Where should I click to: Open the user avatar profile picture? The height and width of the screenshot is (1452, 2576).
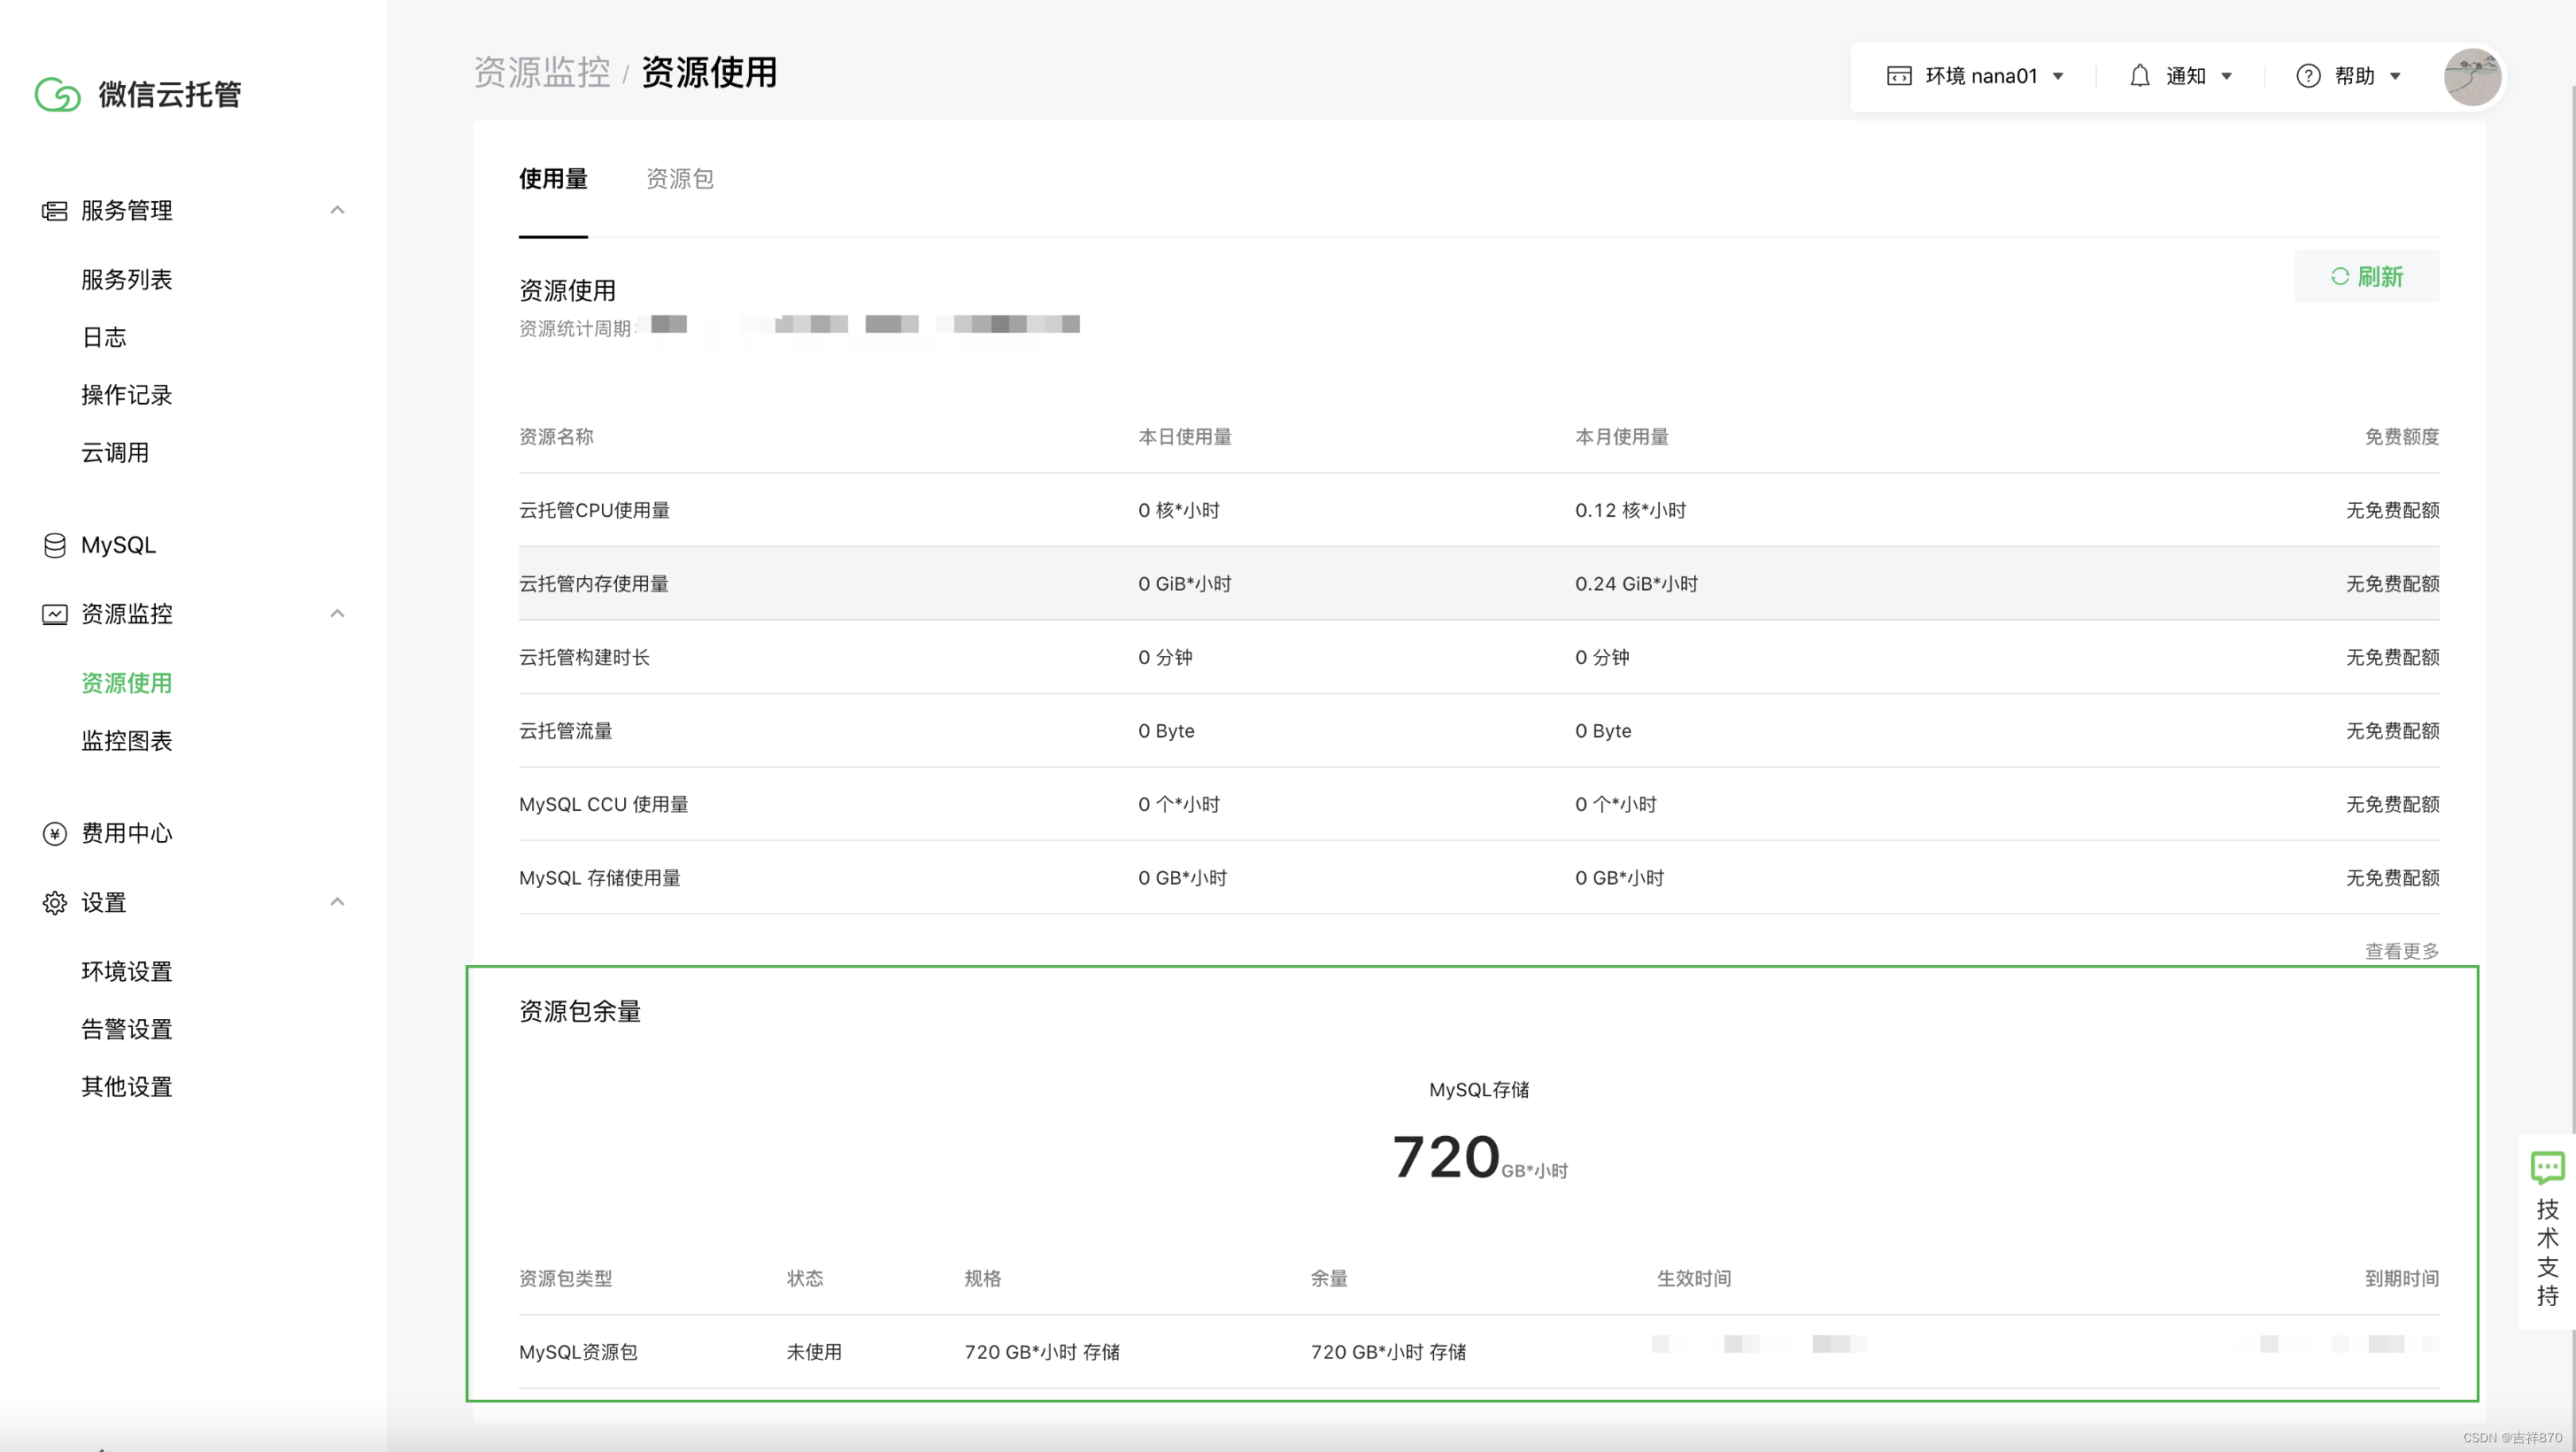(2472, 76)
